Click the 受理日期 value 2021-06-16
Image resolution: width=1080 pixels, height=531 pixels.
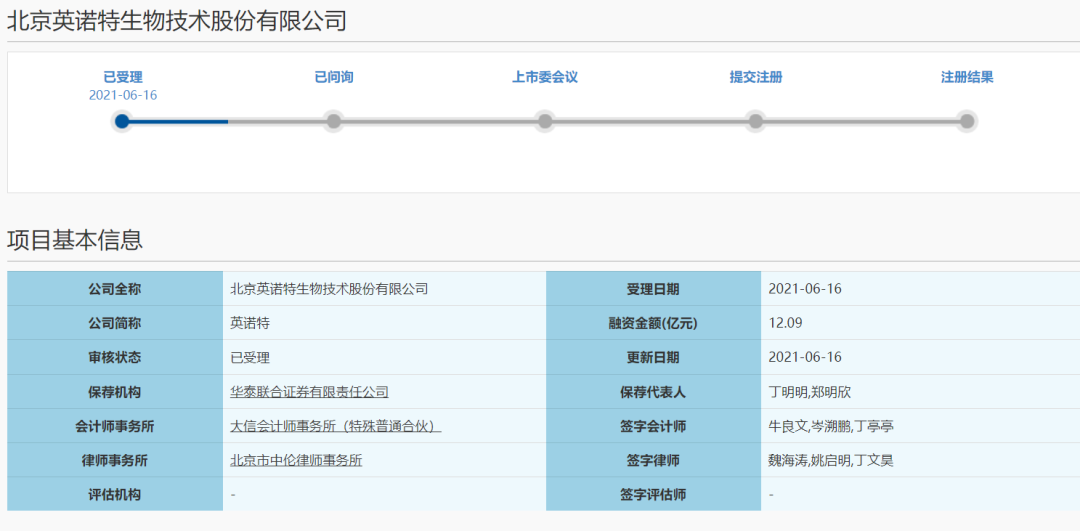[804, 289]
